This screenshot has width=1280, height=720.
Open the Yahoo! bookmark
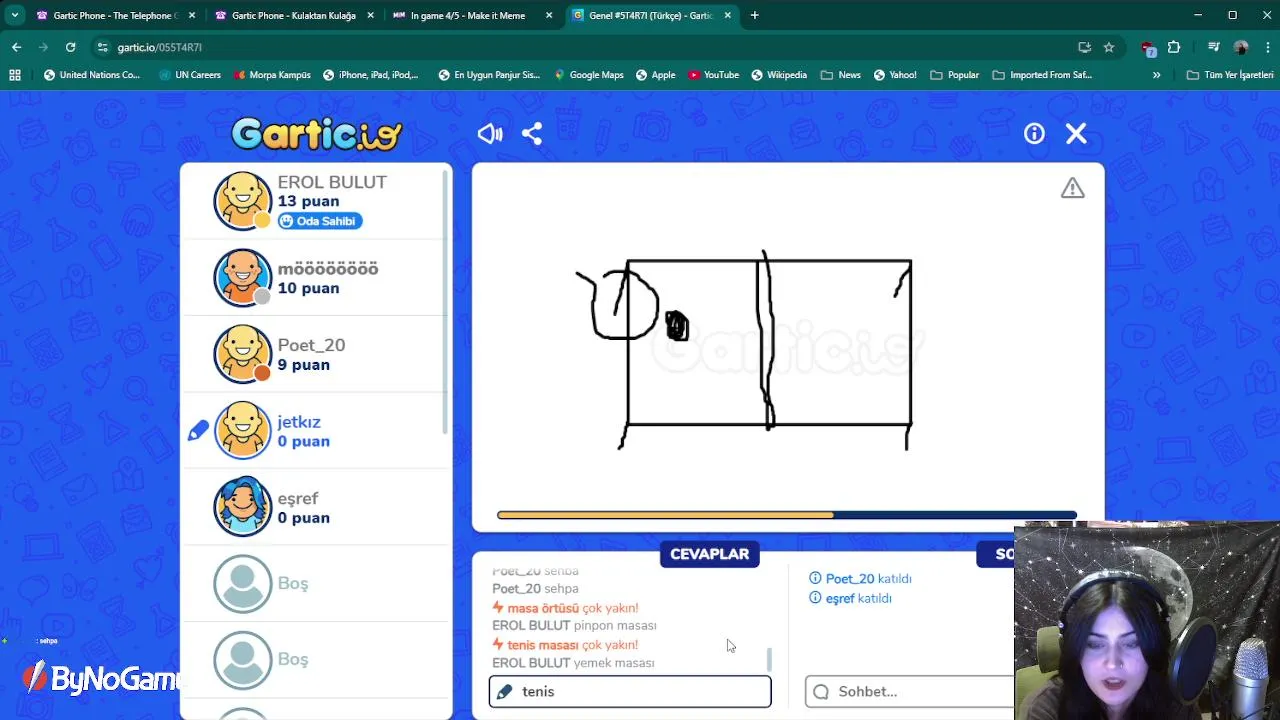pos(894,75)
